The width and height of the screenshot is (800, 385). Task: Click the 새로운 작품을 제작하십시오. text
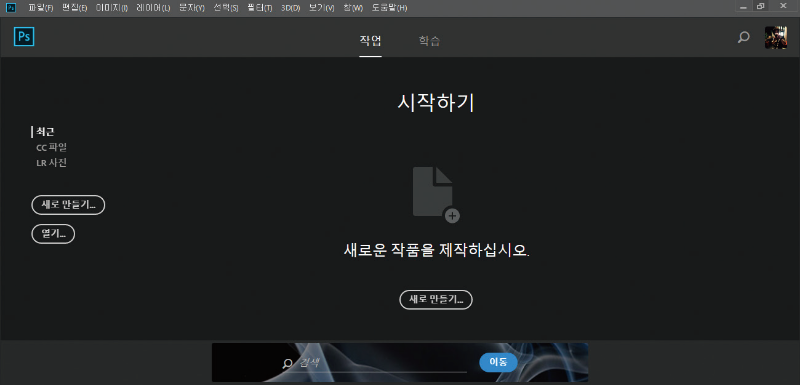pos(437,250)
